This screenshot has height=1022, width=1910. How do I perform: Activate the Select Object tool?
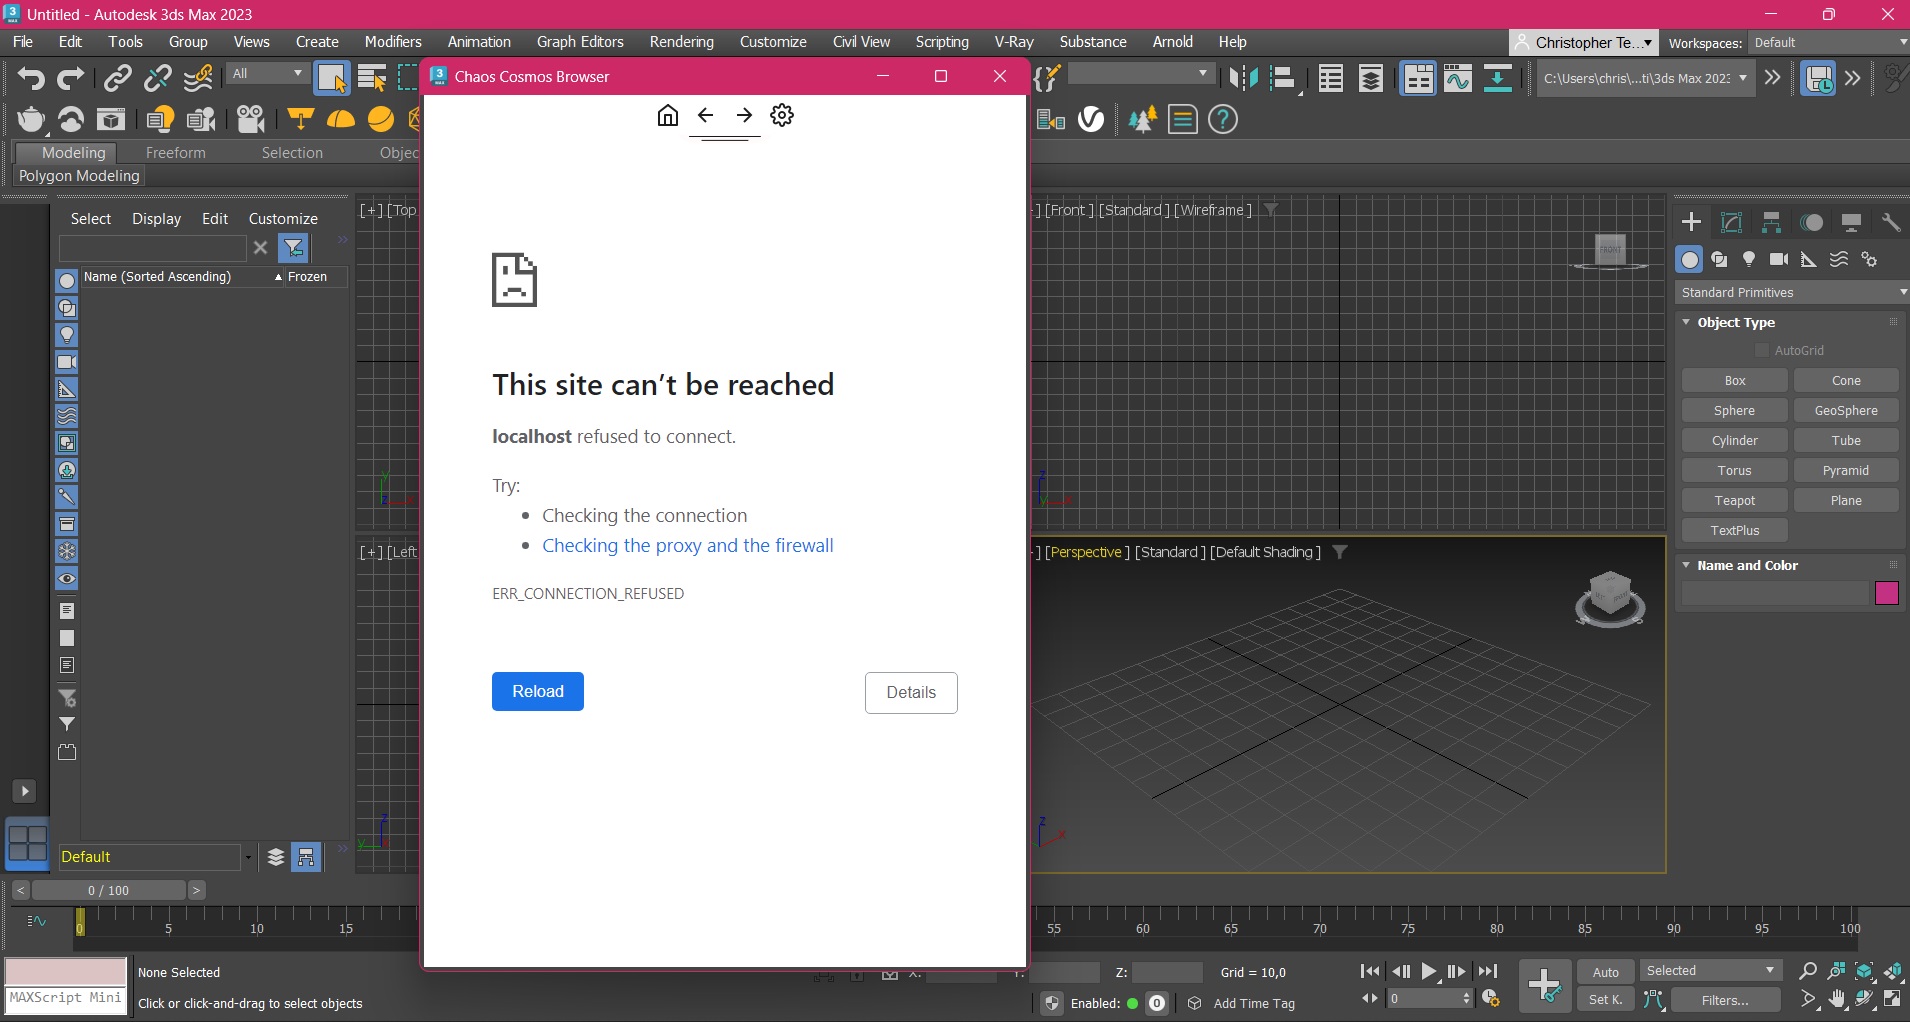point(331,78)
